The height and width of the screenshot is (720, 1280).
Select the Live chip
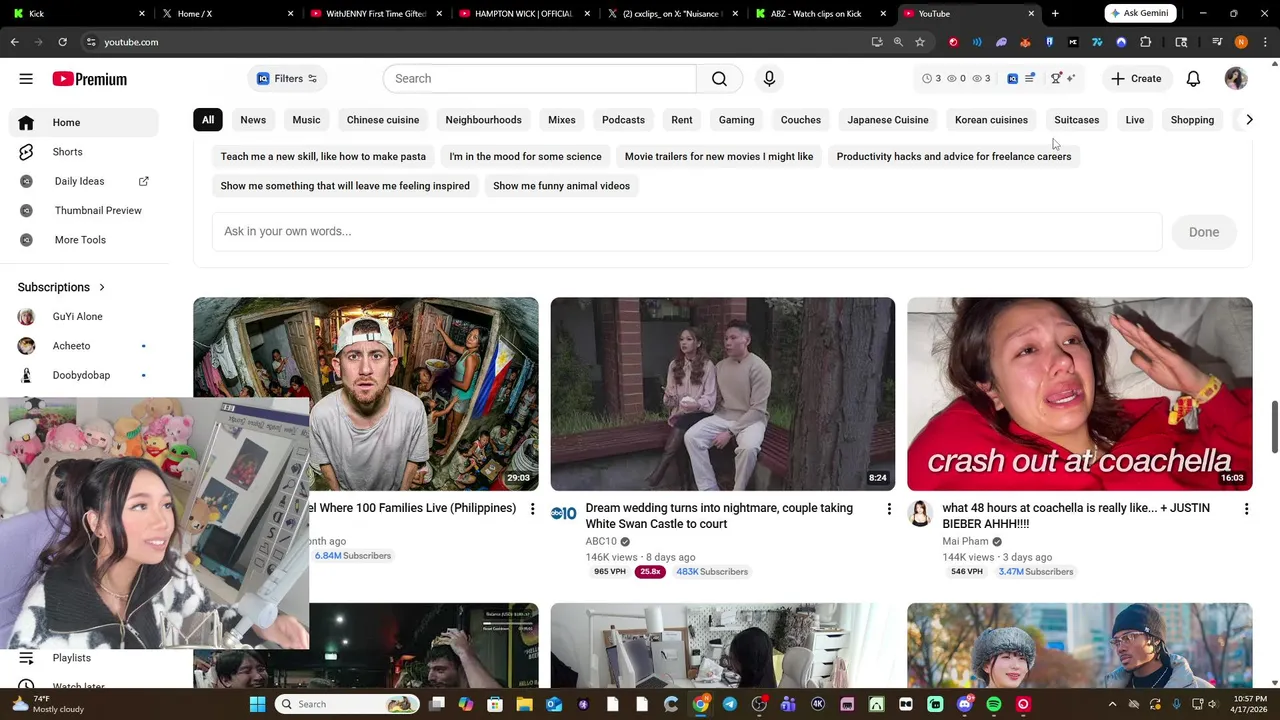click(1134, 120)
